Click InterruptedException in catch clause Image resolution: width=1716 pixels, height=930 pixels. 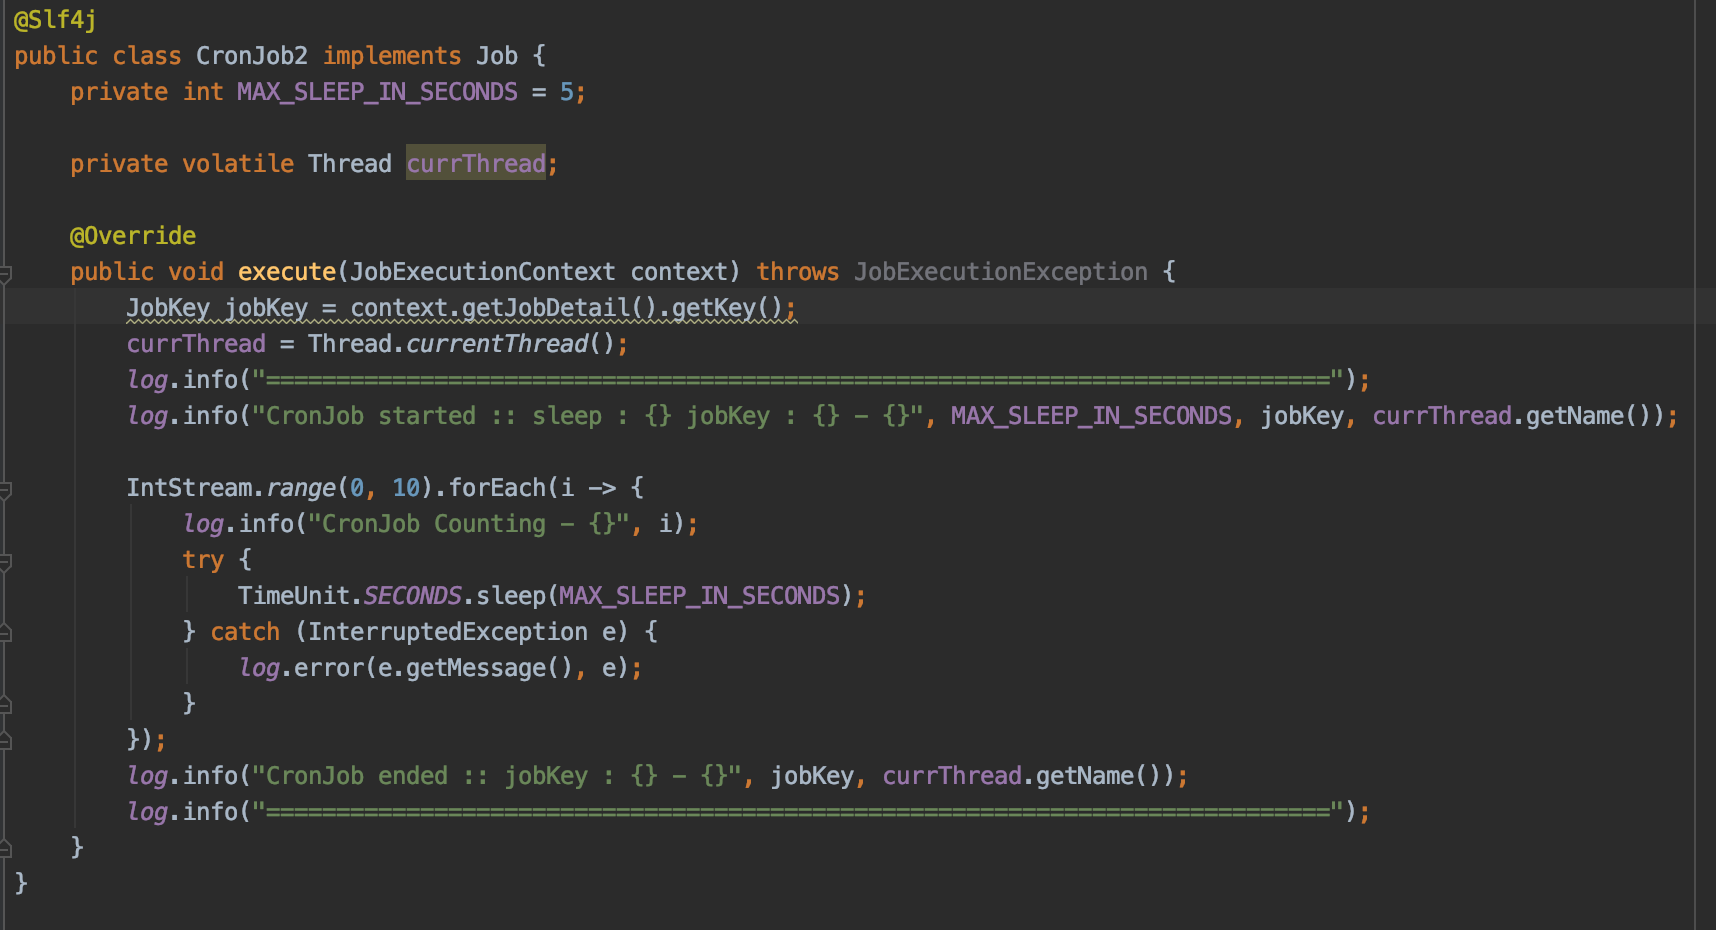click(447, 632)
